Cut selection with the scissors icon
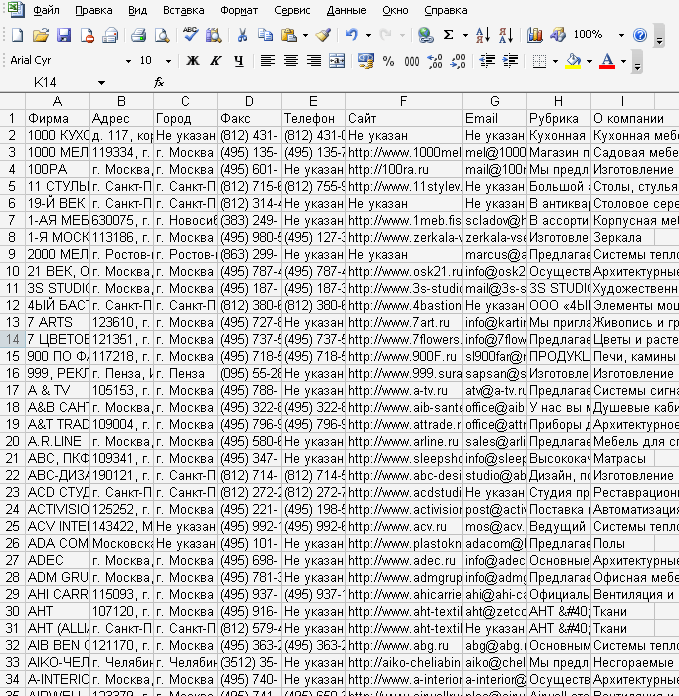 click(x=242, y=35)
